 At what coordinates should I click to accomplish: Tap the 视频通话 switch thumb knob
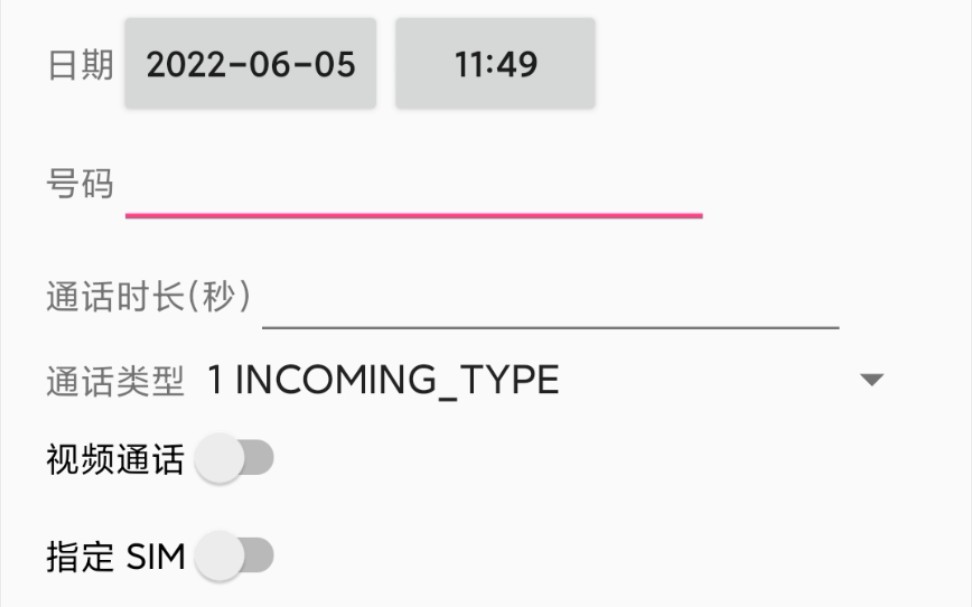(x=219, y=461)
